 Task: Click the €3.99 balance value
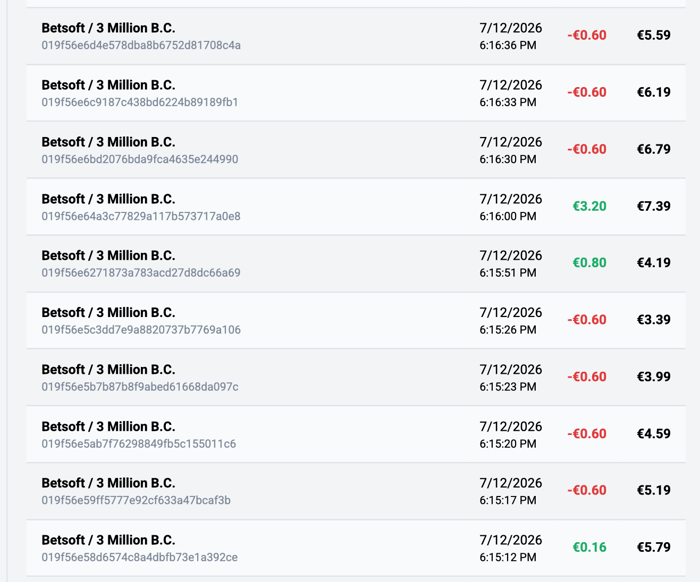(654, 377)
